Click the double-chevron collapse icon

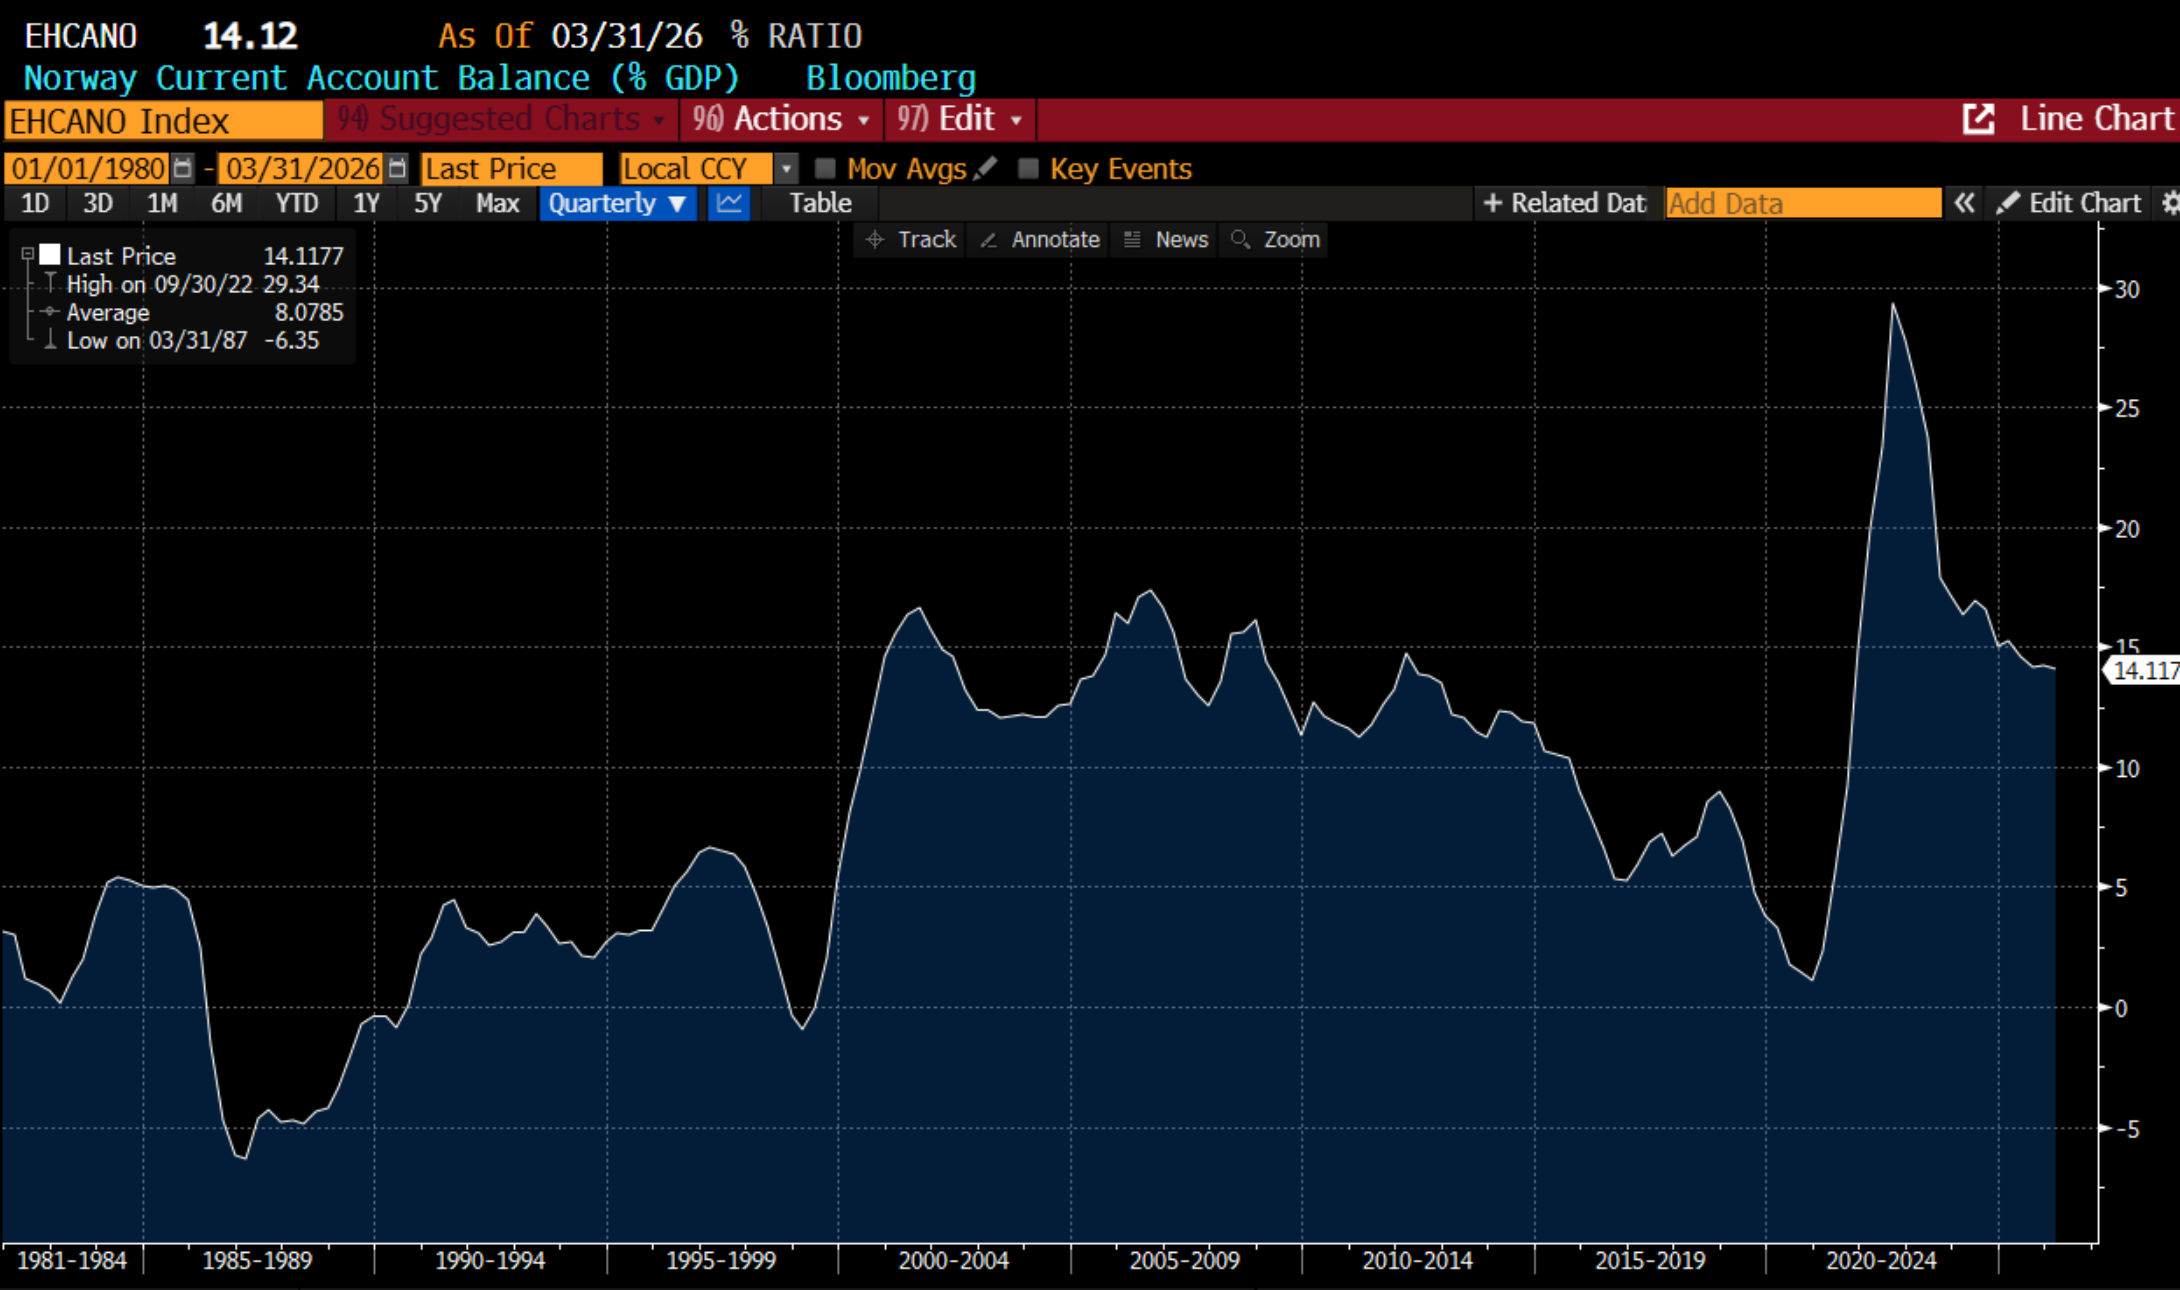pos(1964,203)
